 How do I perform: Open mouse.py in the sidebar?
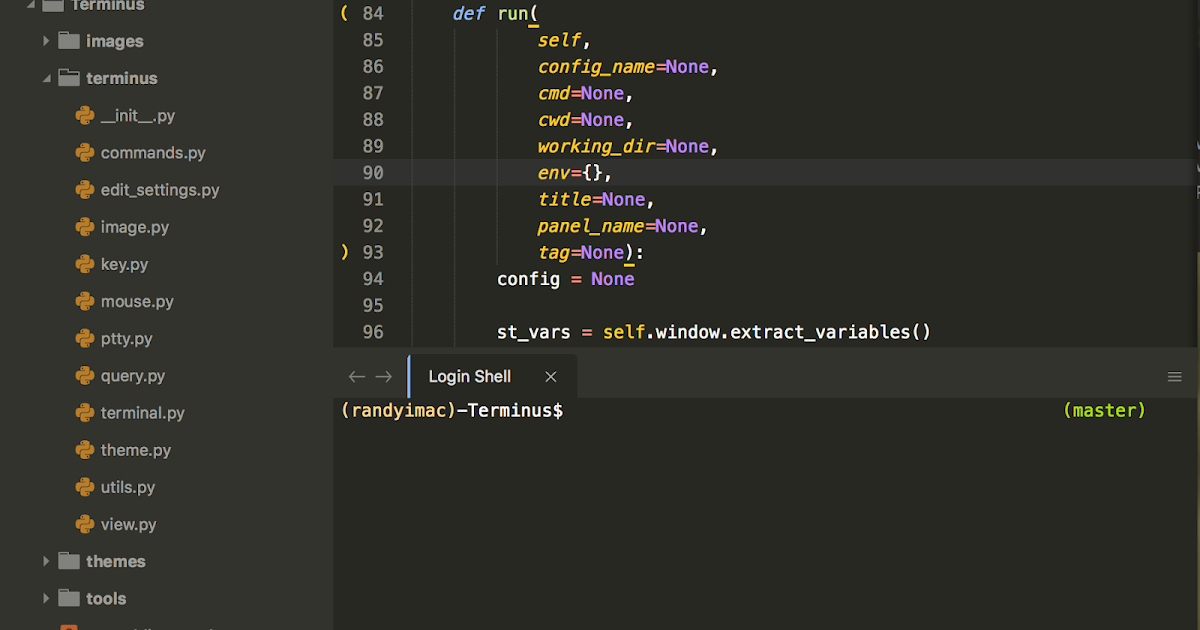coord(137,301)
